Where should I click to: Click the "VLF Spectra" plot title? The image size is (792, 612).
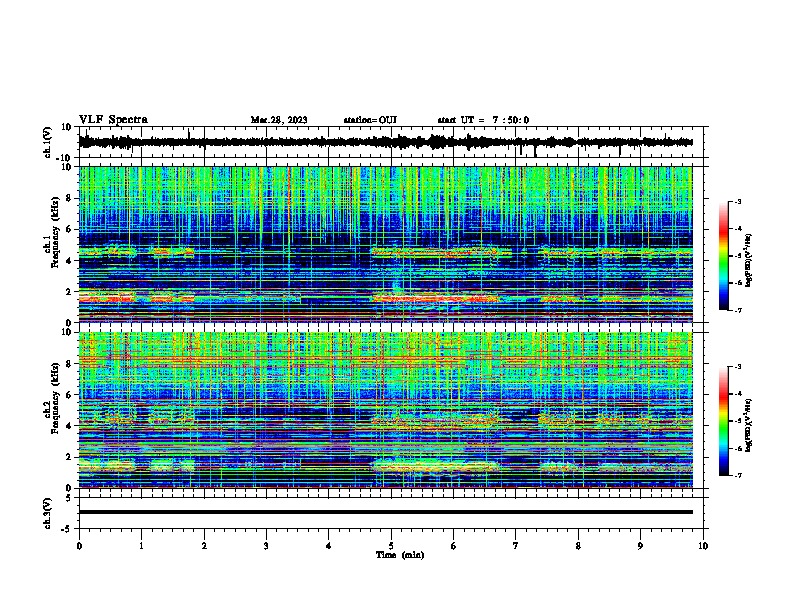click(113, 120)
